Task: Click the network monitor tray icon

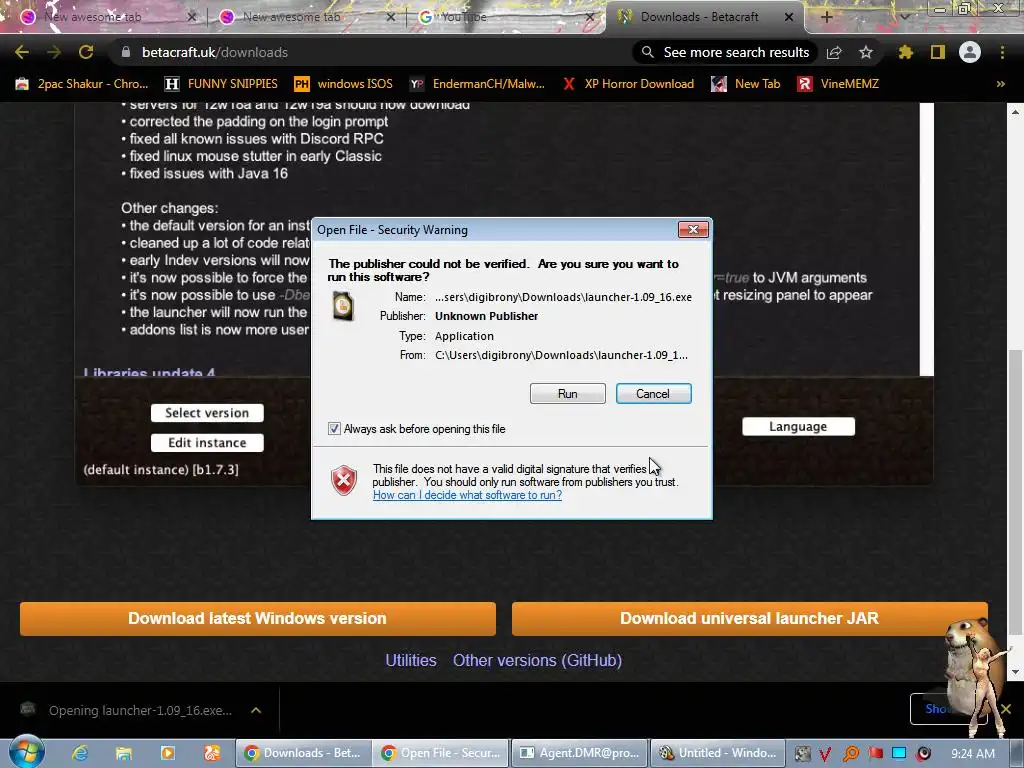Action: coord(899,754)
